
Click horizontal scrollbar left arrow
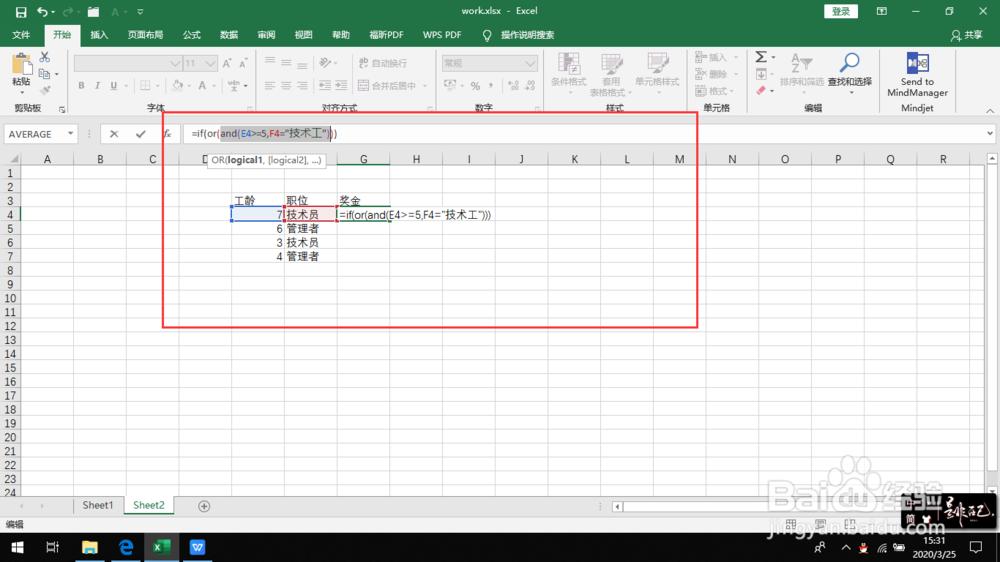[617, 507]
